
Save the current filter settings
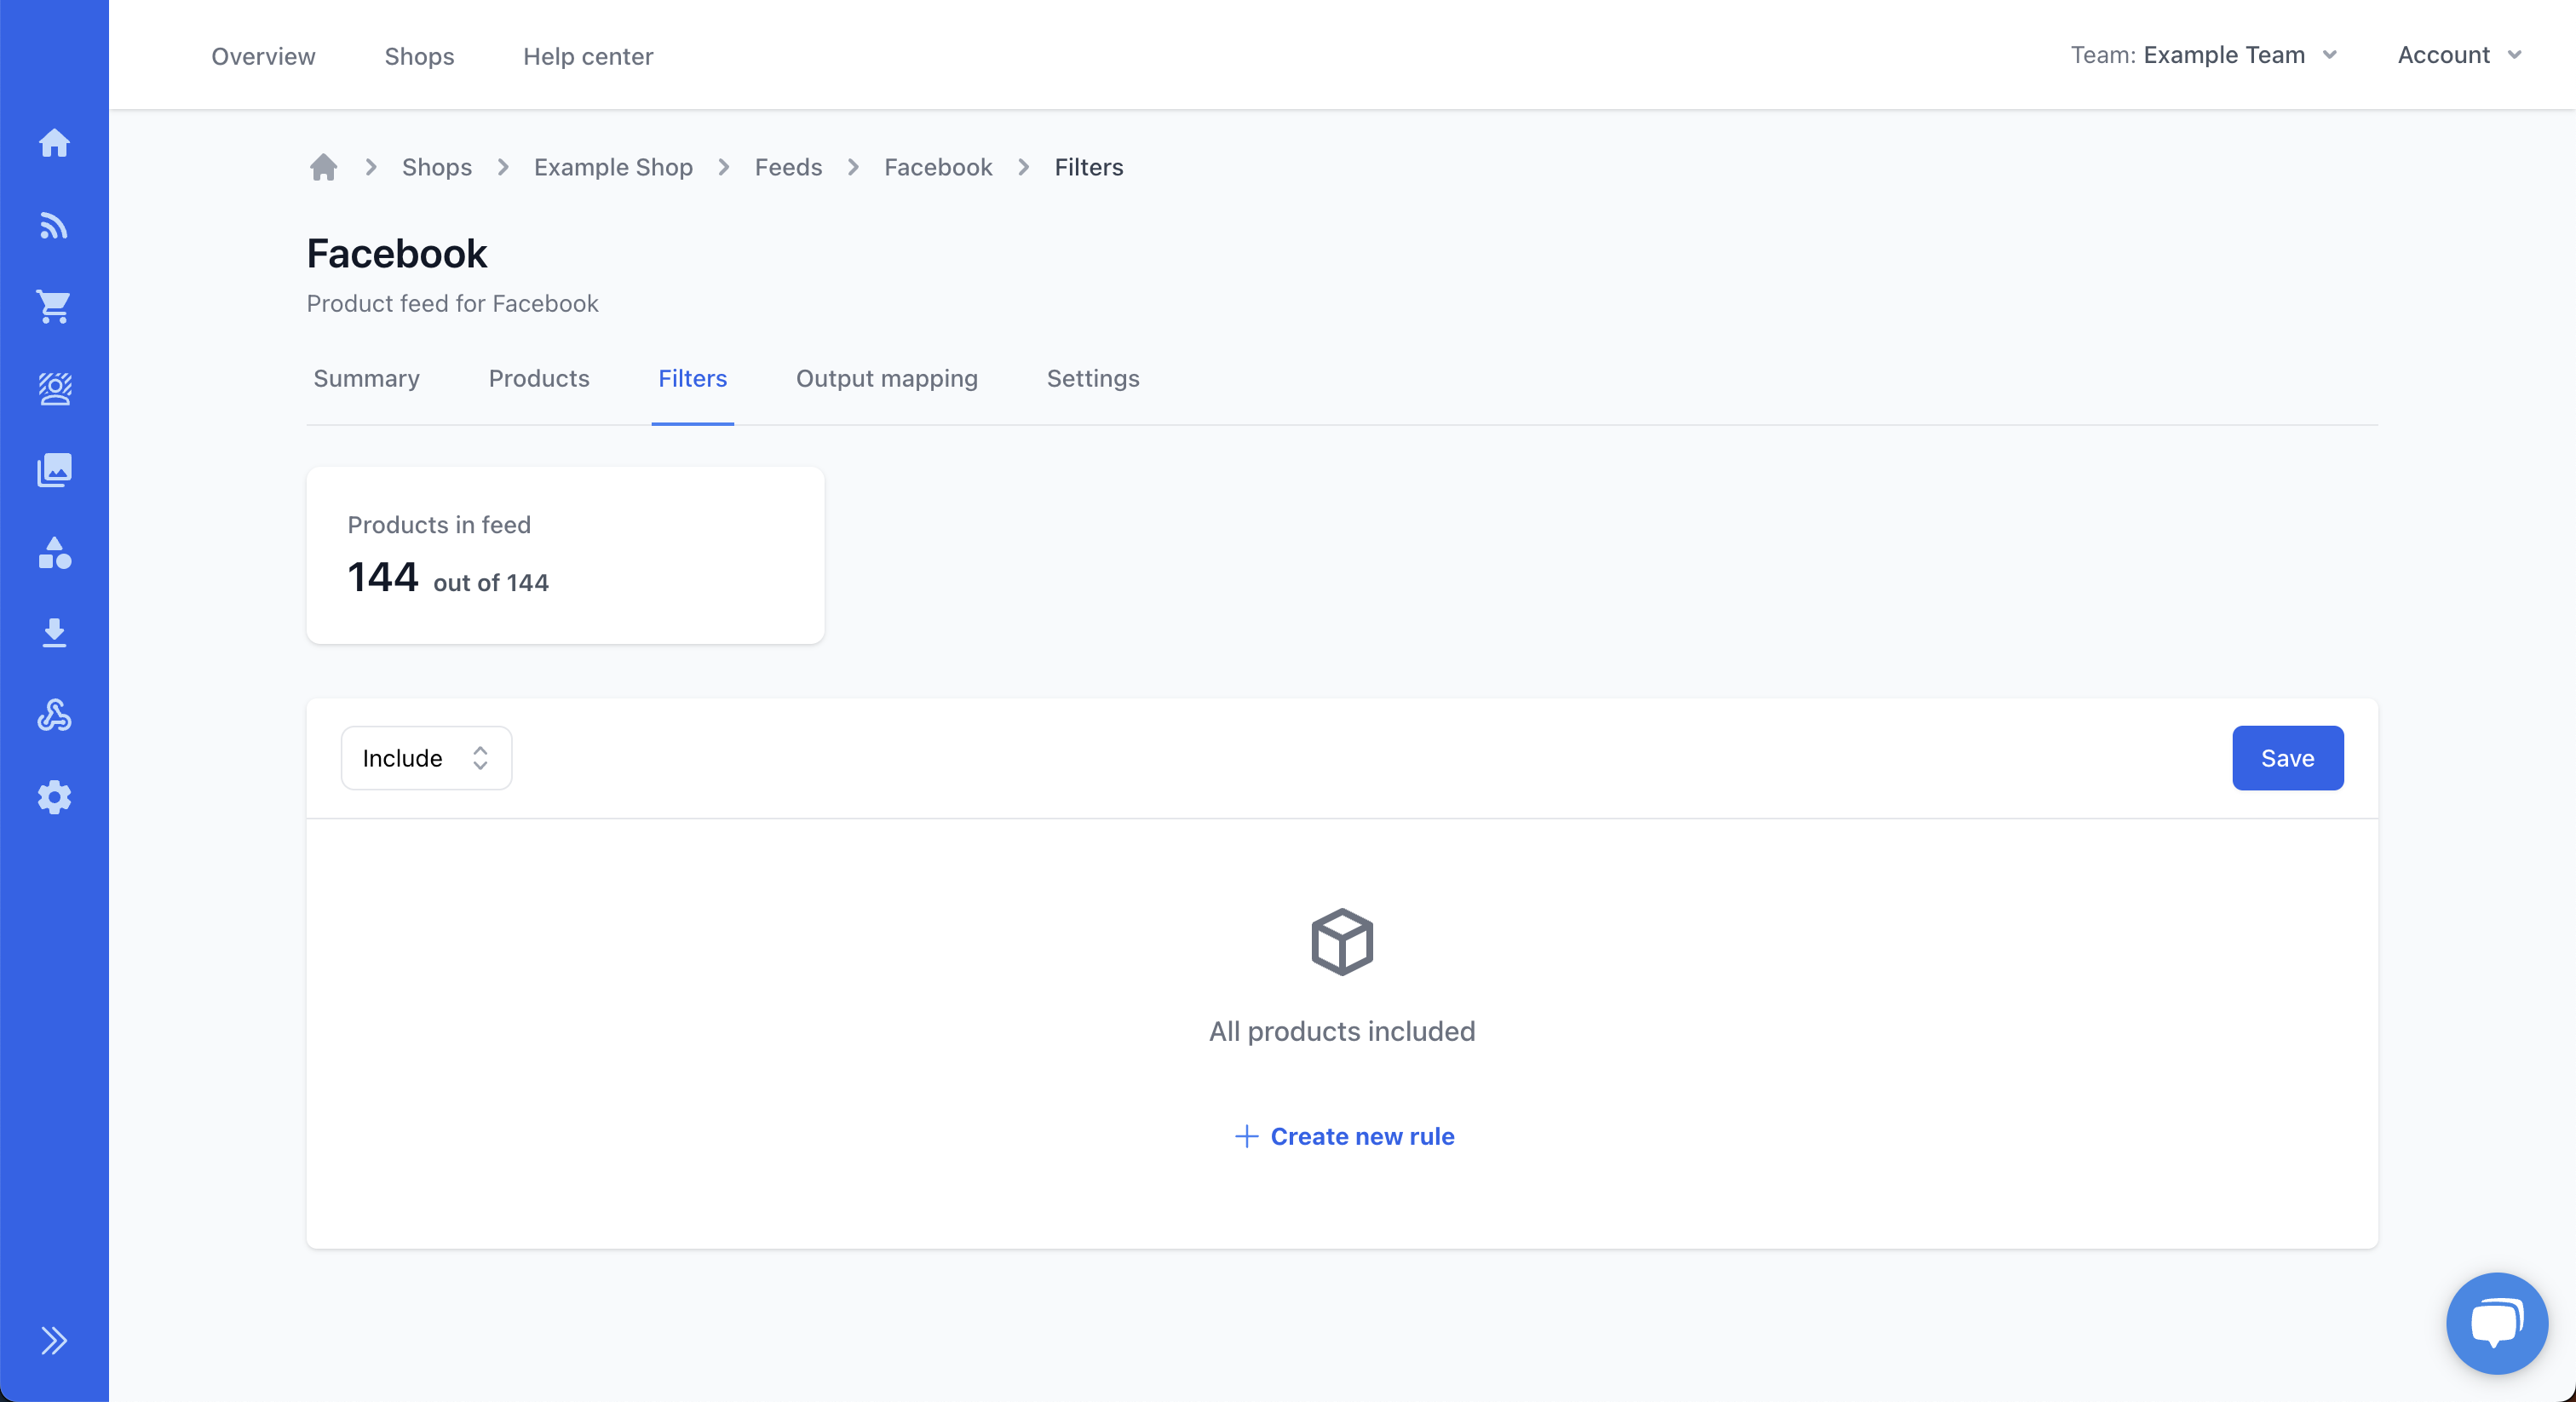tap(2288, 756)
